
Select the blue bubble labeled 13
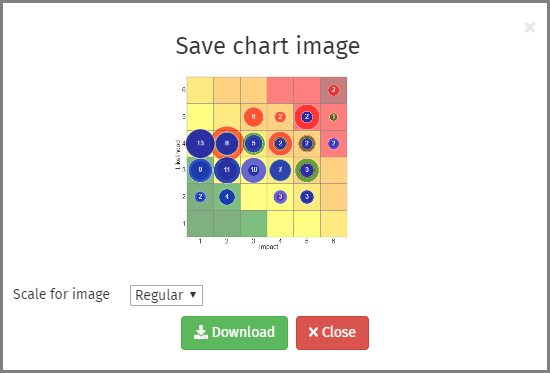tap(200, 143)
